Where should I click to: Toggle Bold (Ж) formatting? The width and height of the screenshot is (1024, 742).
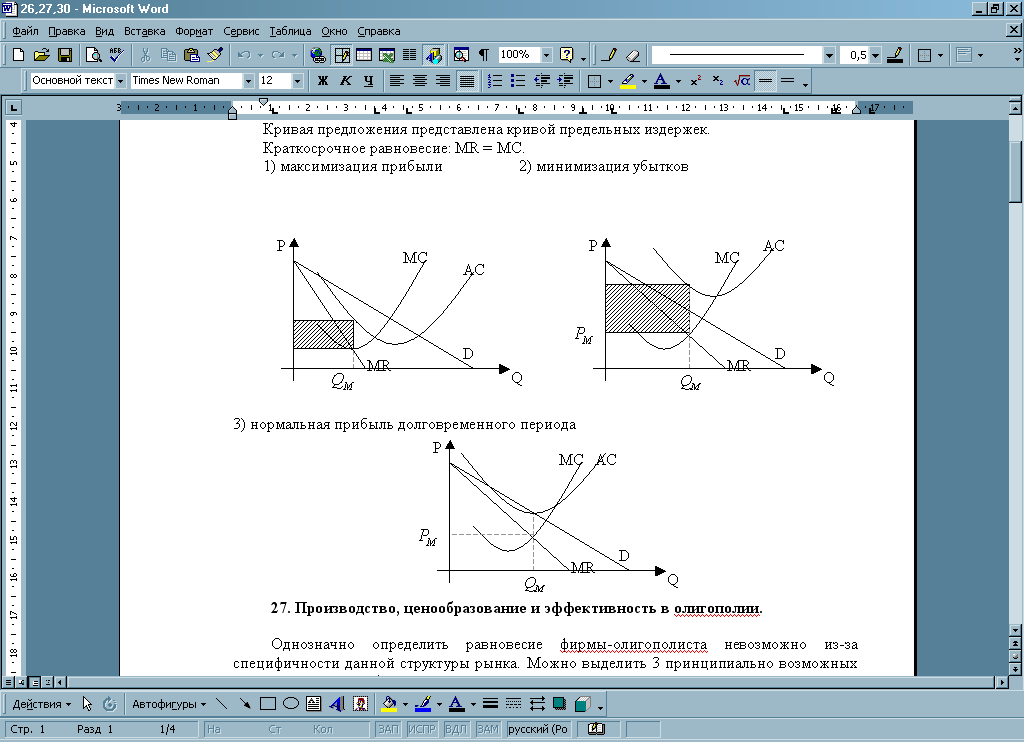(x=323, y=81)
